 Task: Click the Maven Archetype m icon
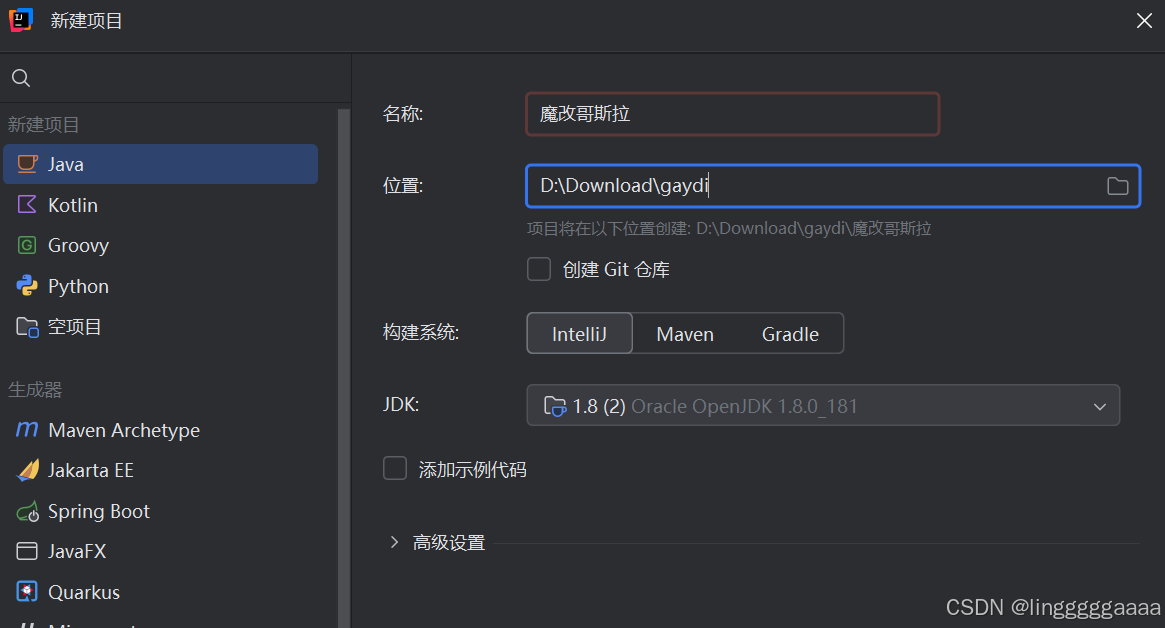27,430
